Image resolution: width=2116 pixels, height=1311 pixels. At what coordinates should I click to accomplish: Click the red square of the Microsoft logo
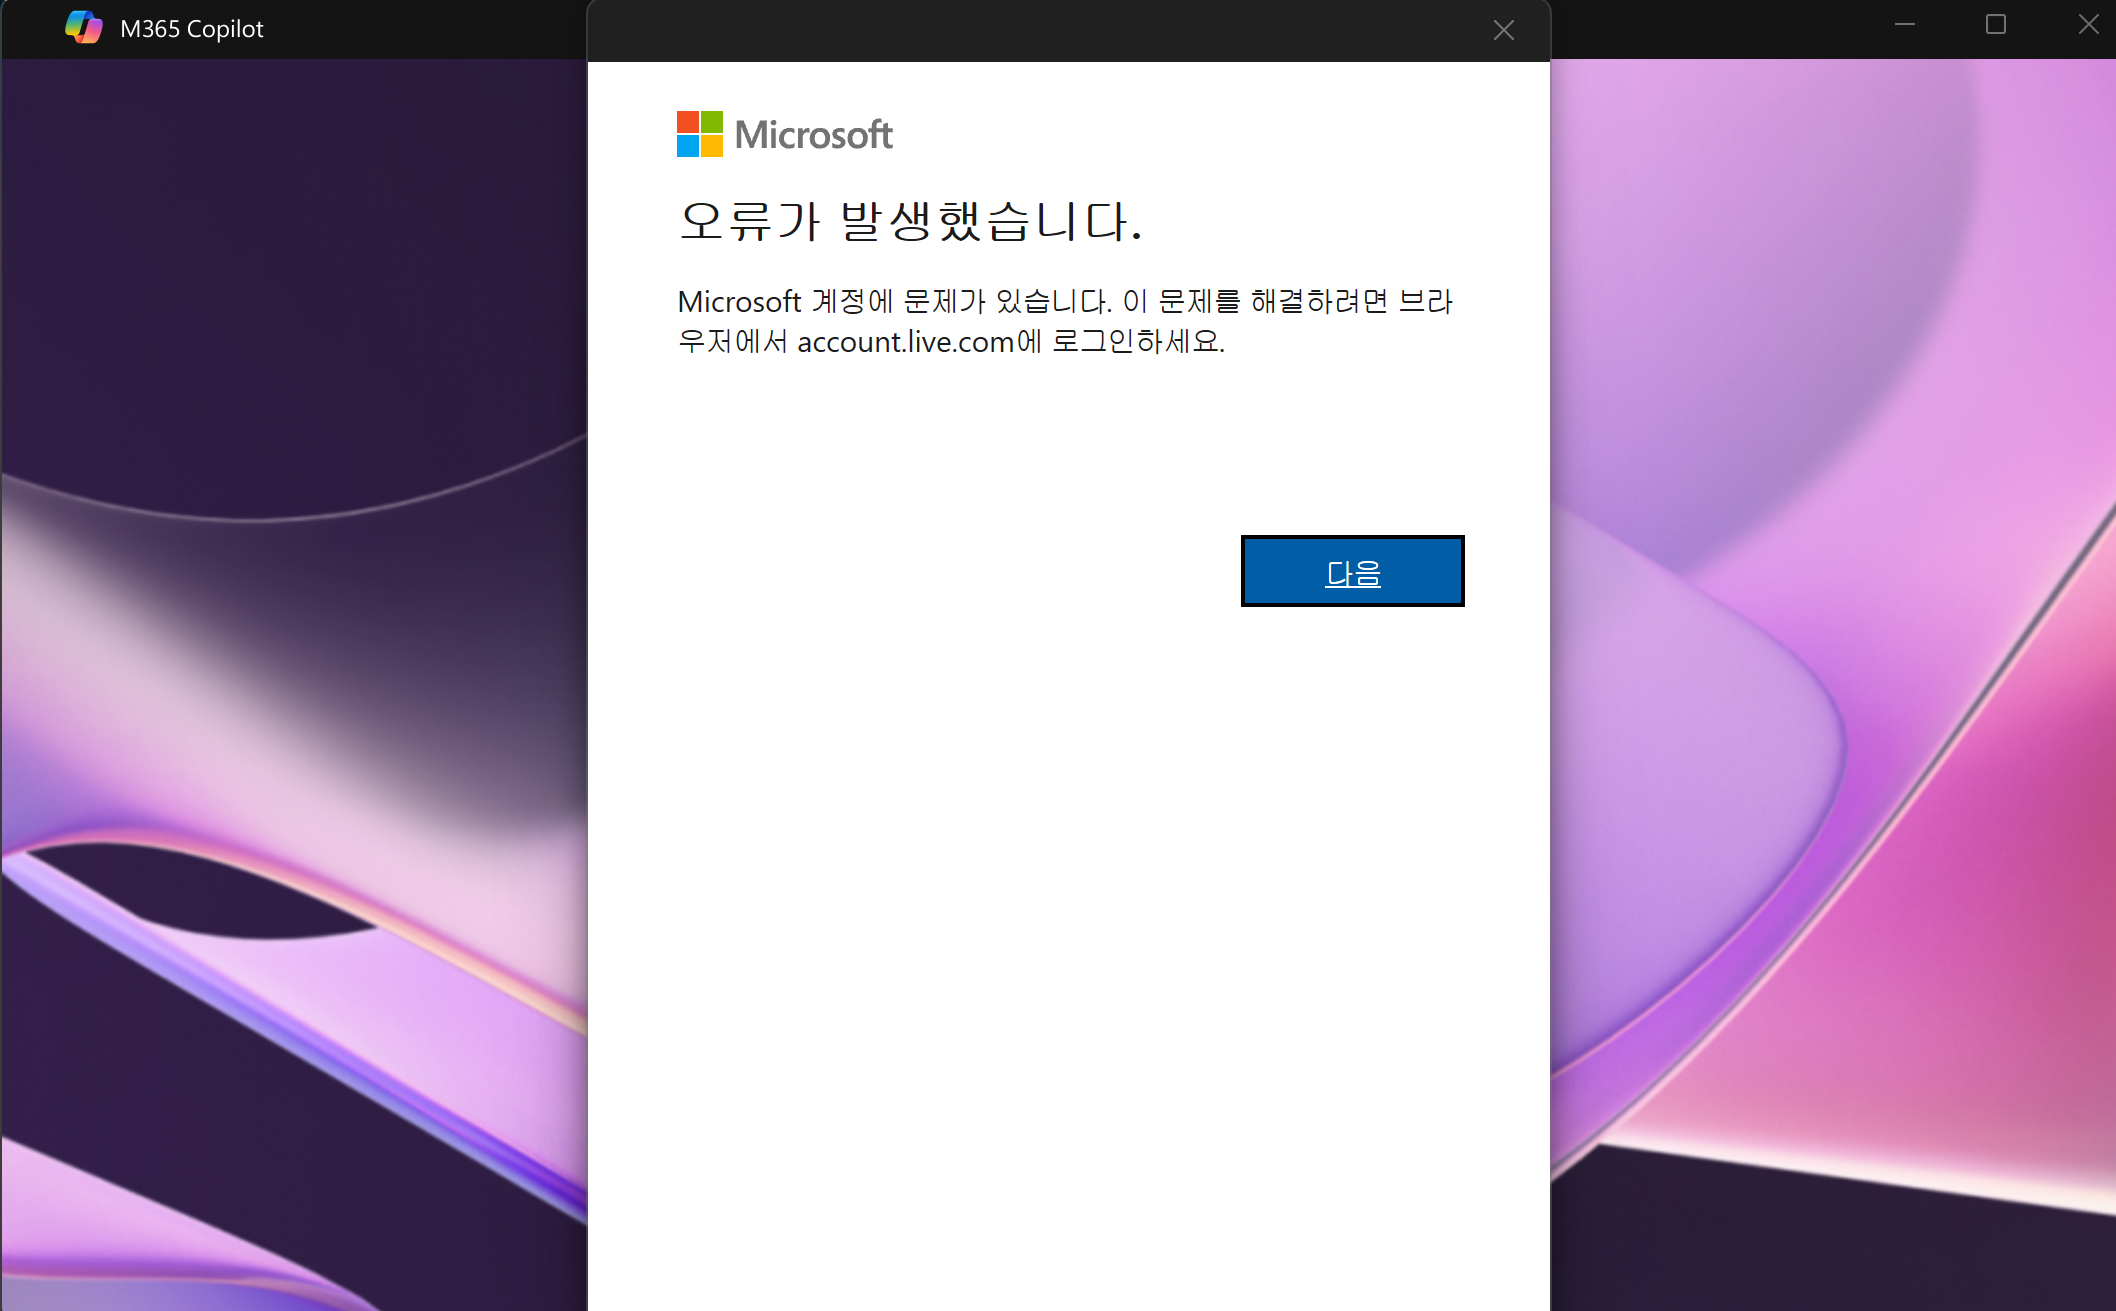689,122
